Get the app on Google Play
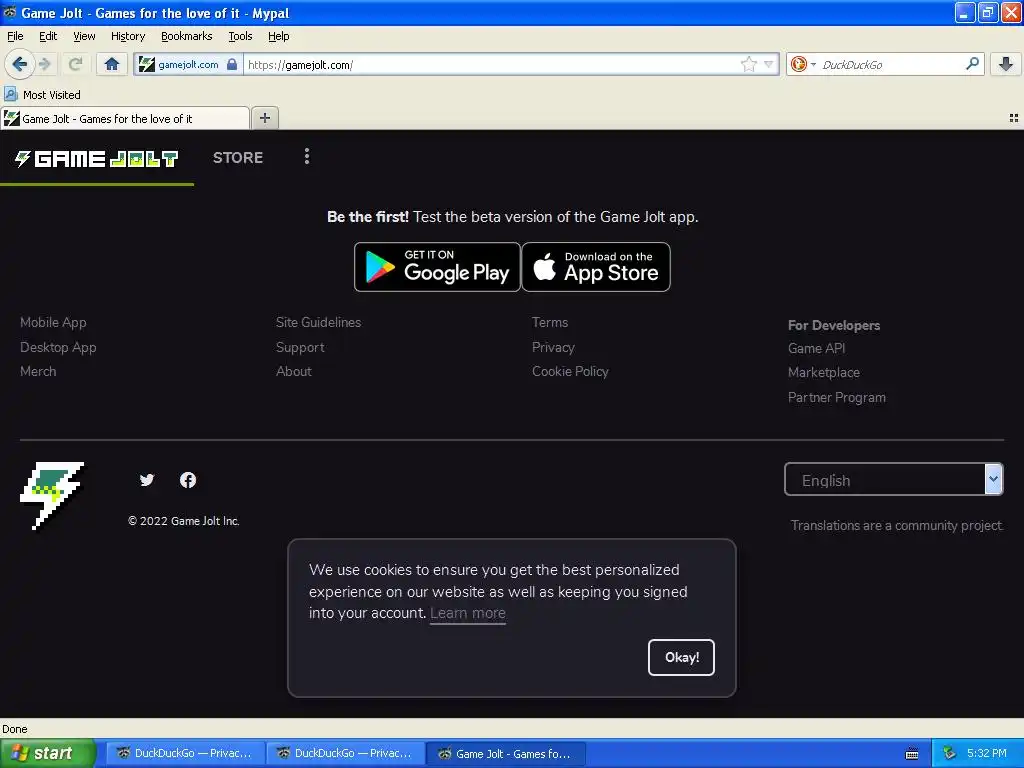The height and width of the screenshot is (768, 1024). point(437,266)
